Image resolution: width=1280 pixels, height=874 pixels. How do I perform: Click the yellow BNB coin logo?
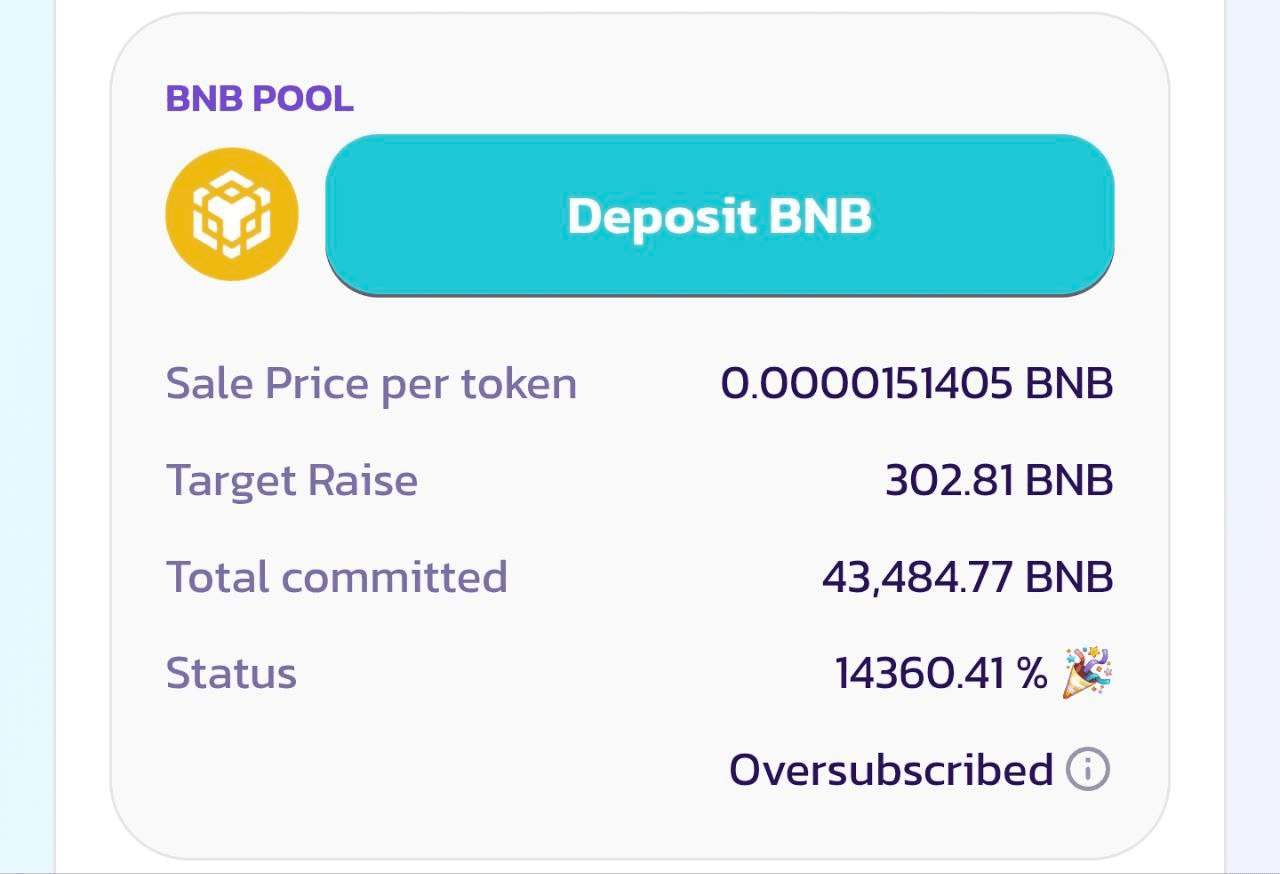(231, 214)
